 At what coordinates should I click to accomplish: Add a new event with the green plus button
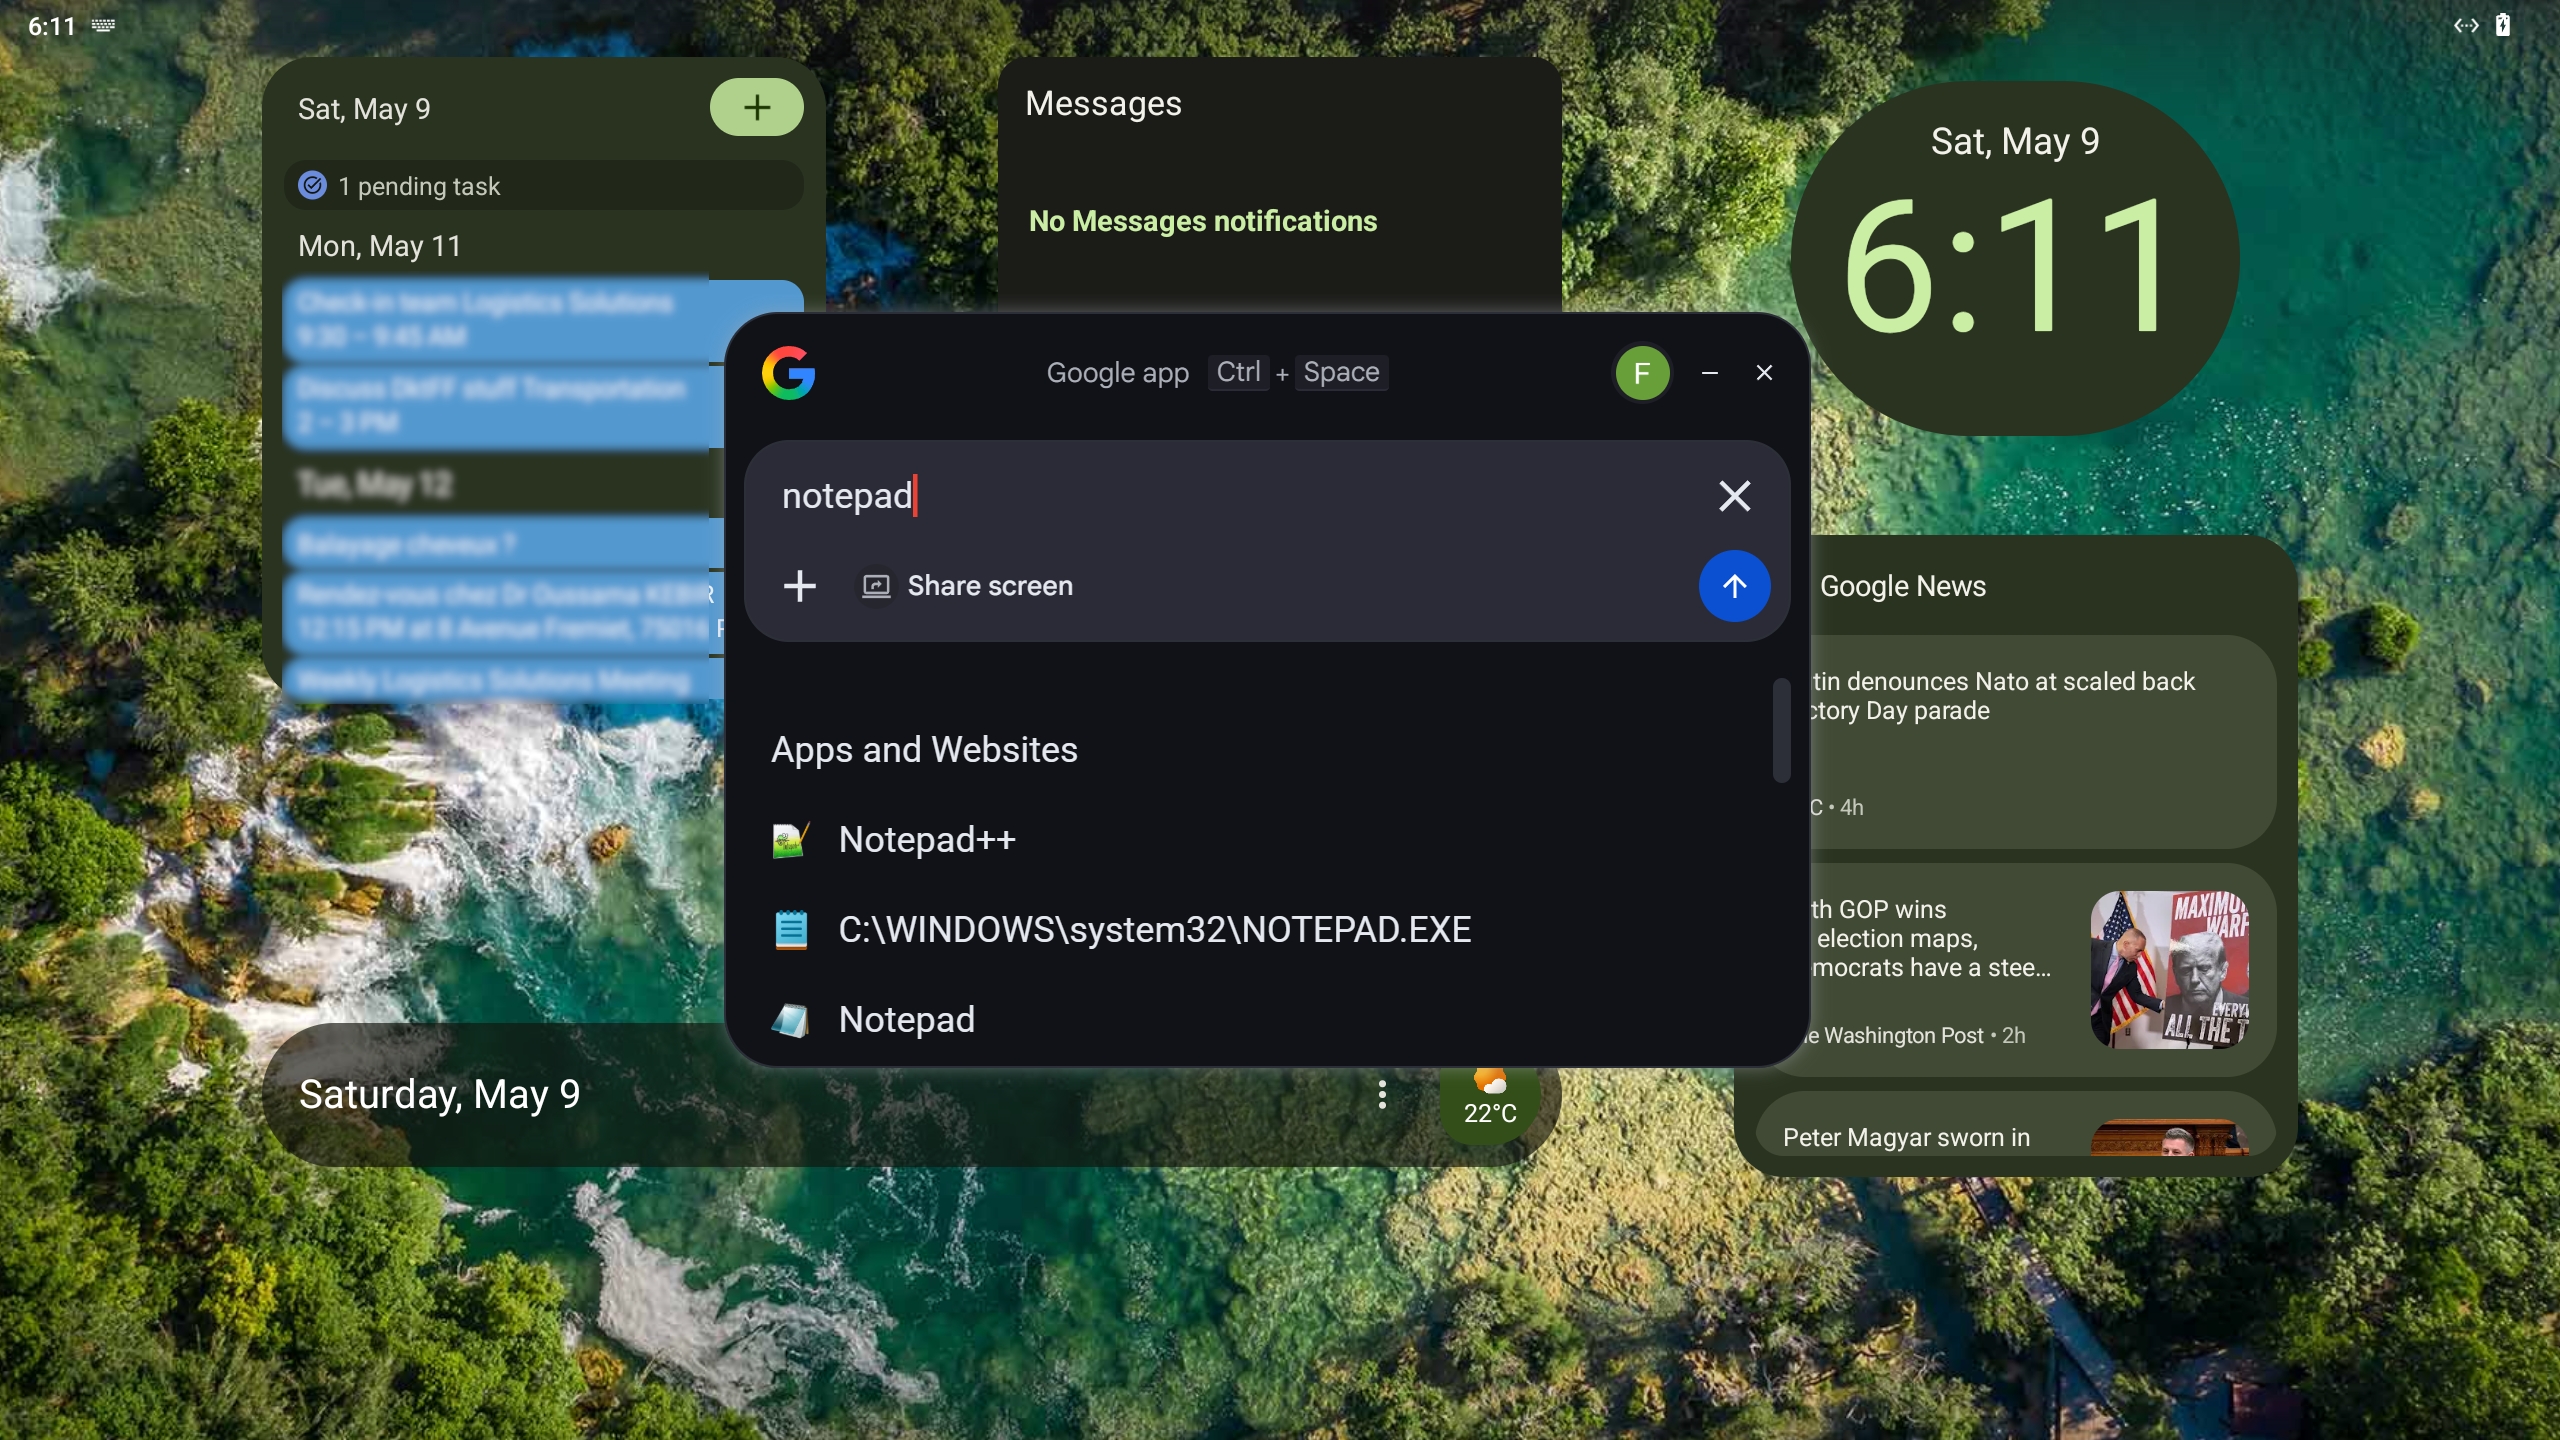point(756,107)
